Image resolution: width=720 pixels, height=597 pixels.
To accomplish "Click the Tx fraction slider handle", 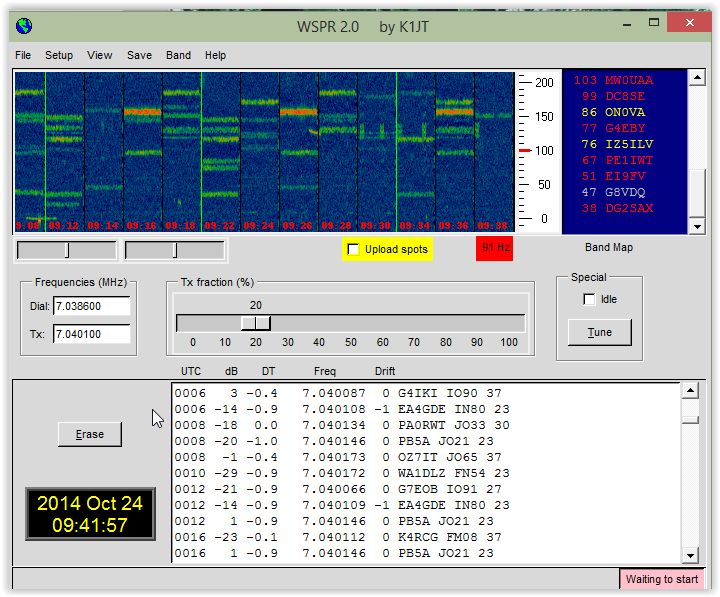I will pyautogui.click(x=256, y=323).
